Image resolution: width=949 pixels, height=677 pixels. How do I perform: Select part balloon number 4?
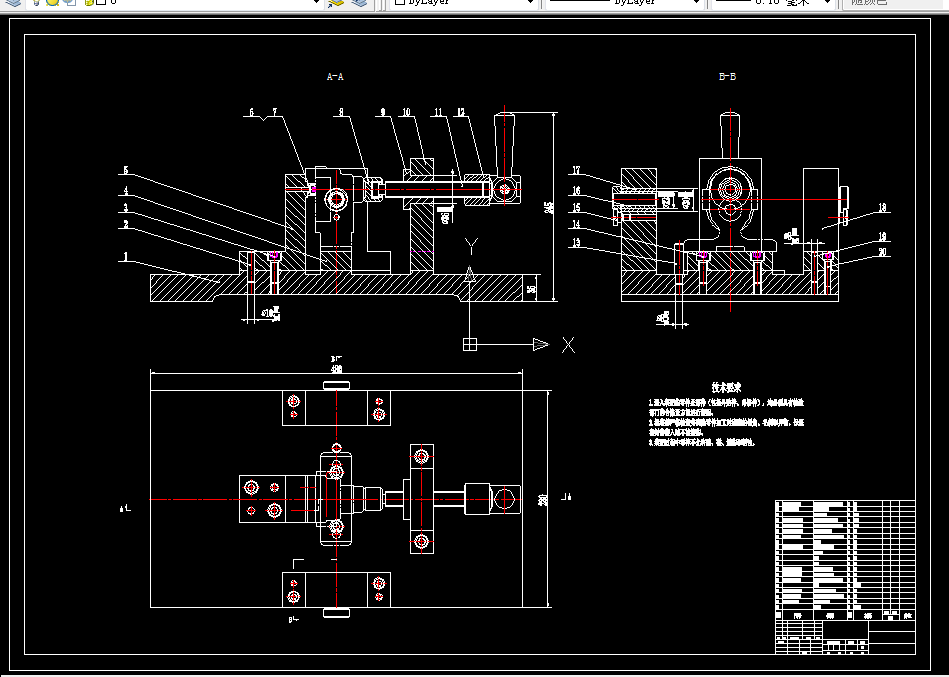126,191
